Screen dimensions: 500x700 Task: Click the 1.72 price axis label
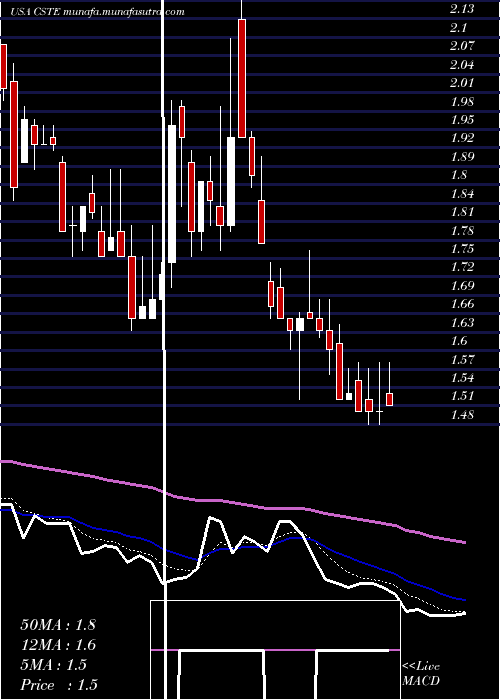pyautogui.click(x=462, y=267)
